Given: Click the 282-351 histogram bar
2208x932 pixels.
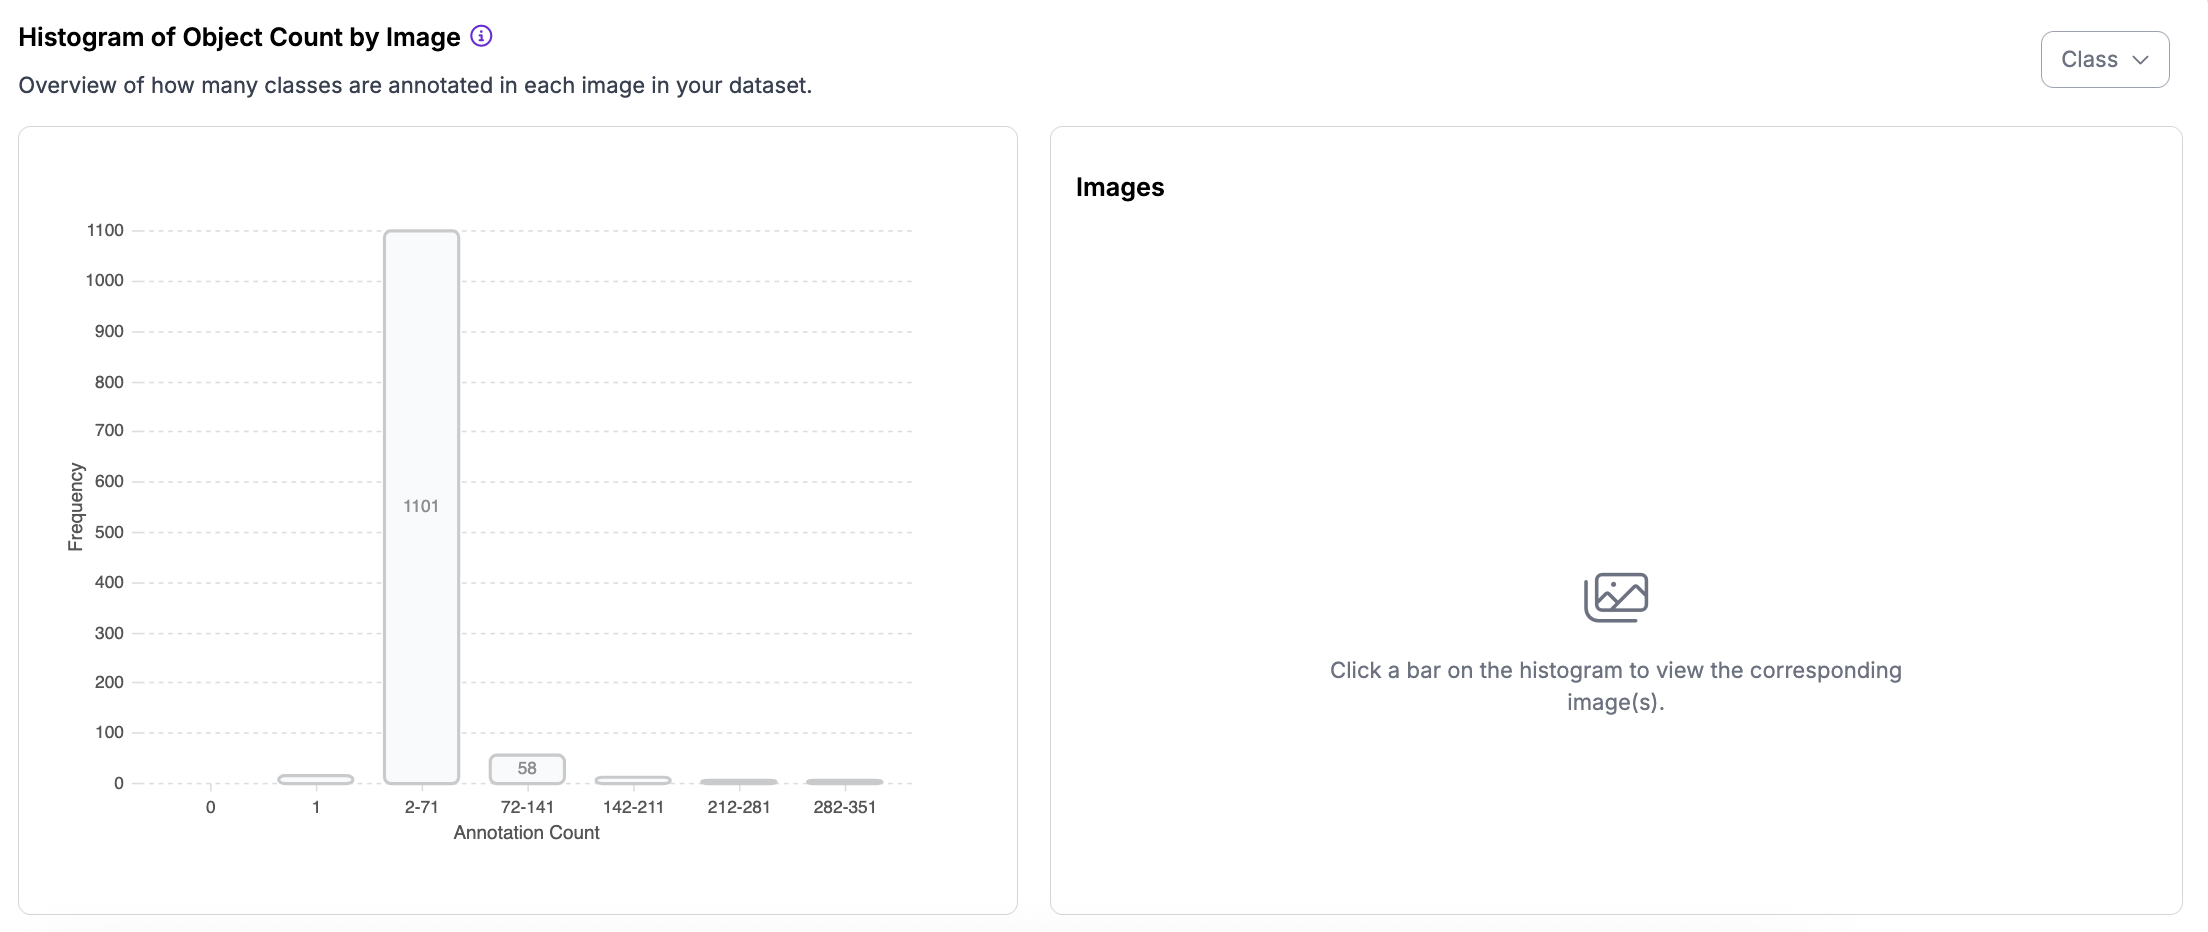Looking at the screenshot, I should 845,781.
